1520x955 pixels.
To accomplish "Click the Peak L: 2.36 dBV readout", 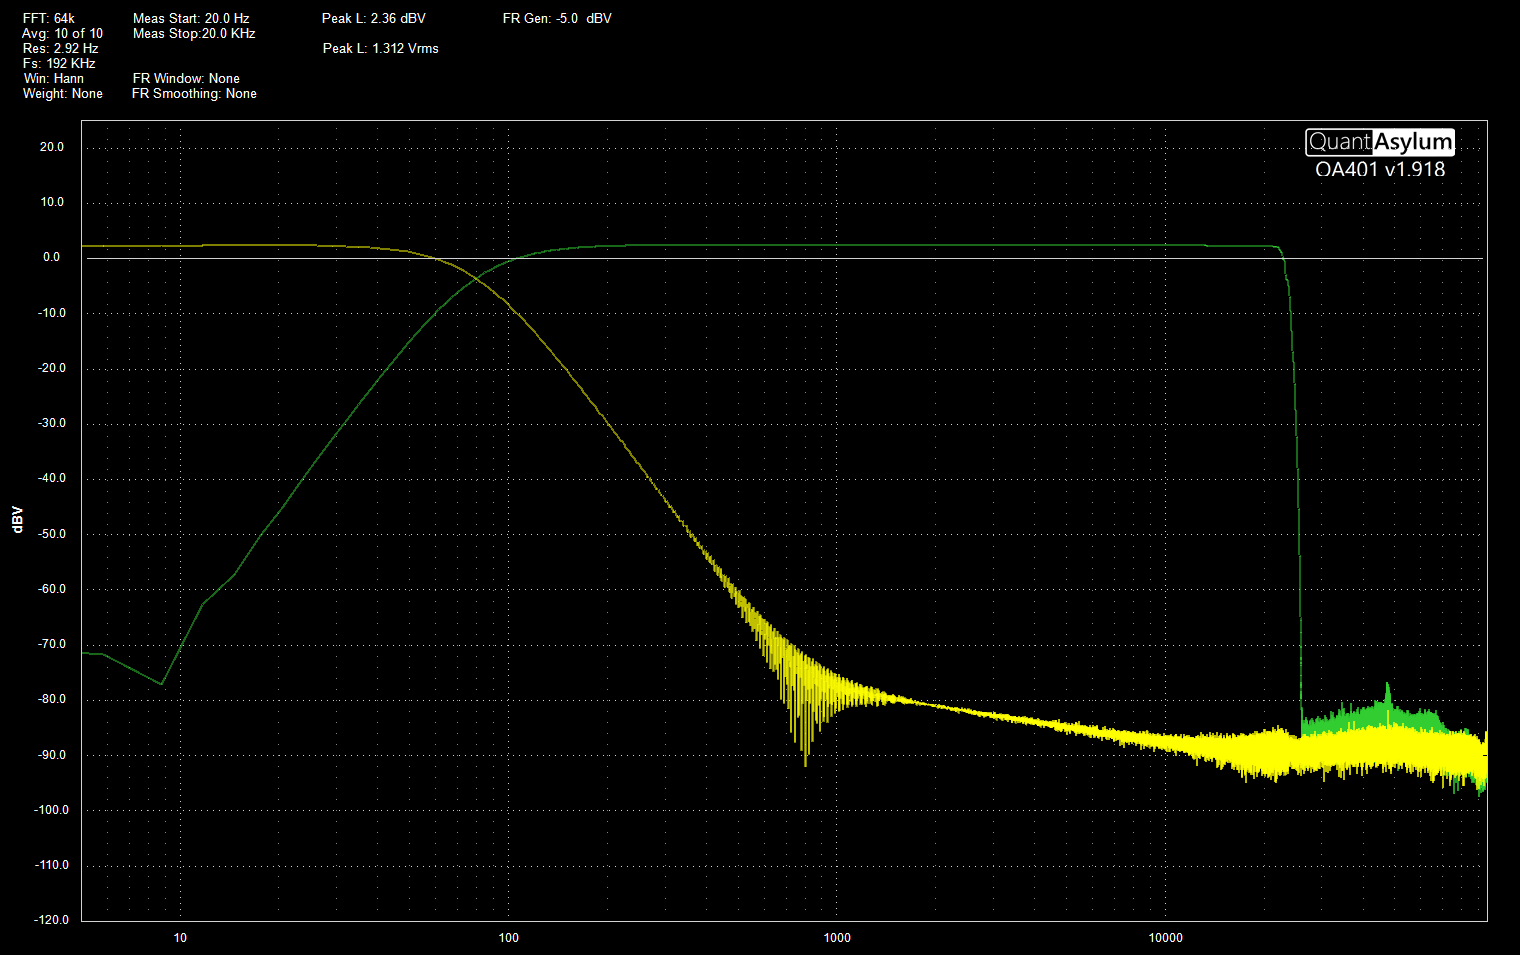I will coord(373,18).
